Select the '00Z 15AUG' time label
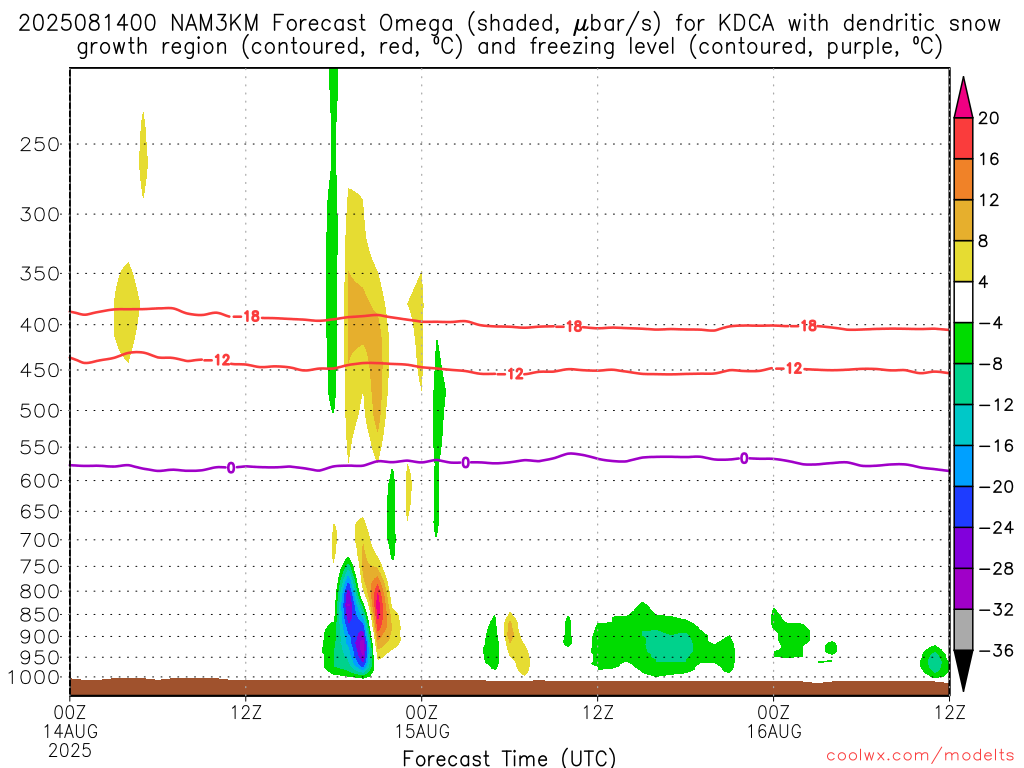This screenshot has width=1024, height=768. coord(422,721)
